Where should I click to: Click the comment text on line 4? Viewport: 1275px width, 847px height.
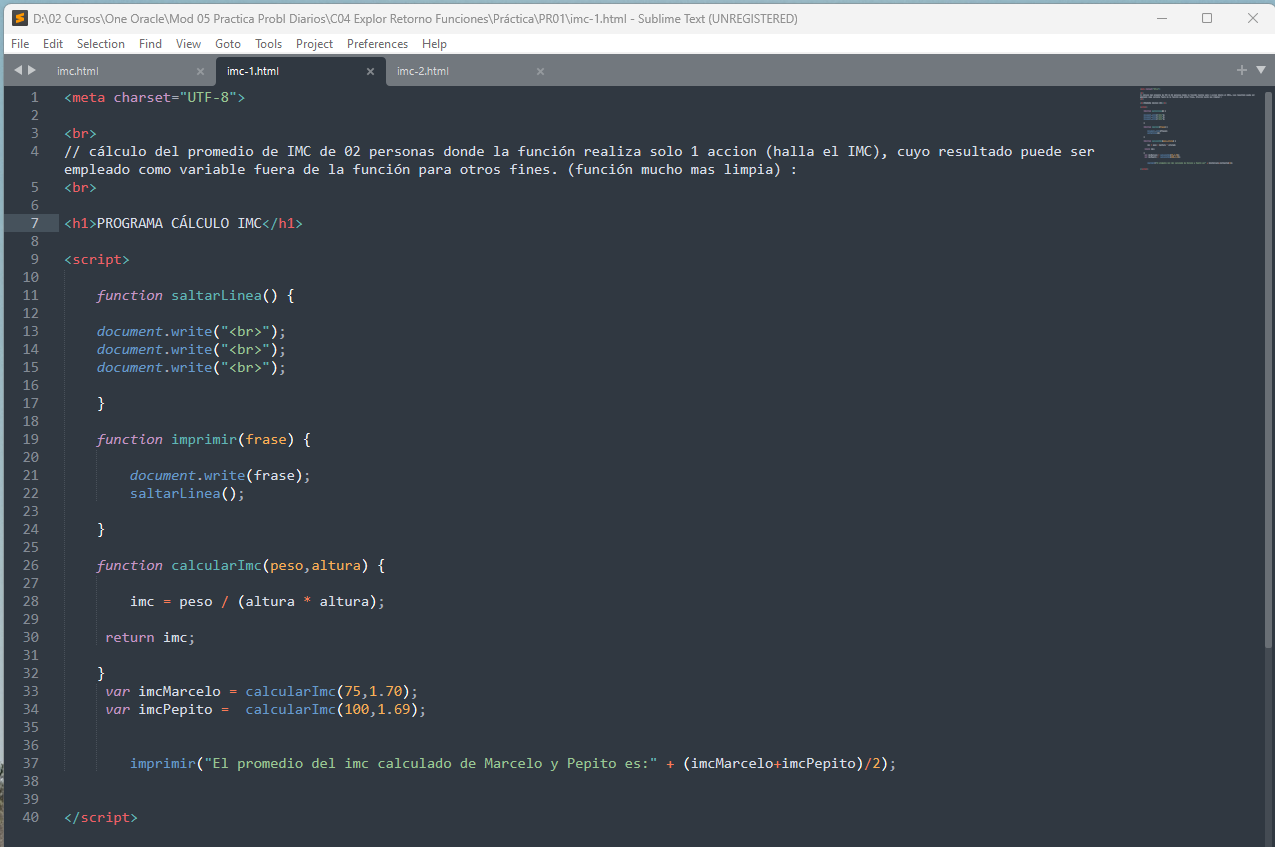[579, 160]
